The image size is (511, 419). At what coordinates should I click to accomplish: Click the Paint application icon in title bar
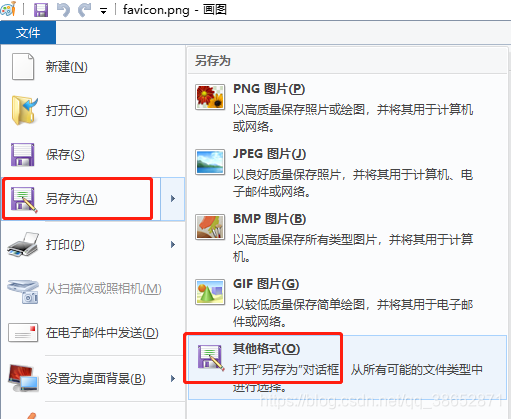coord(8,9)
